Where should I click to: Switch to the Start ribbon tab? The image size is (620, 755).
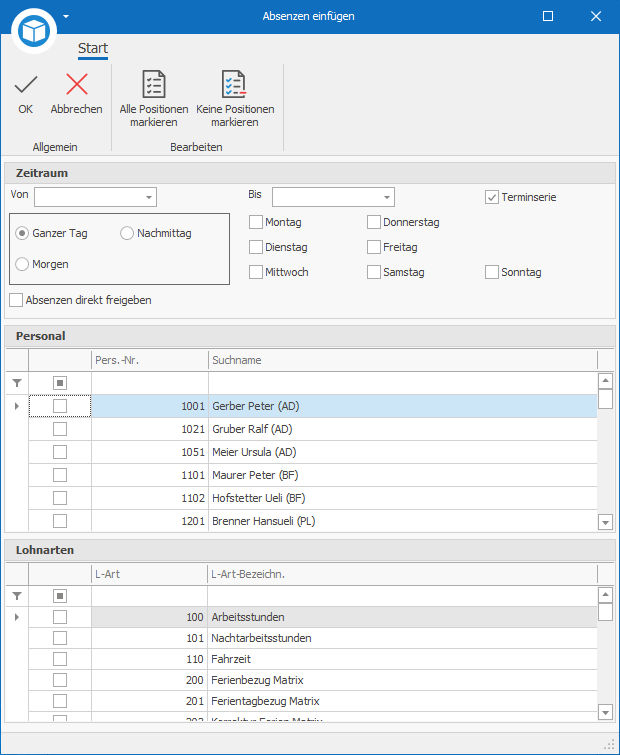coord(93,48)
